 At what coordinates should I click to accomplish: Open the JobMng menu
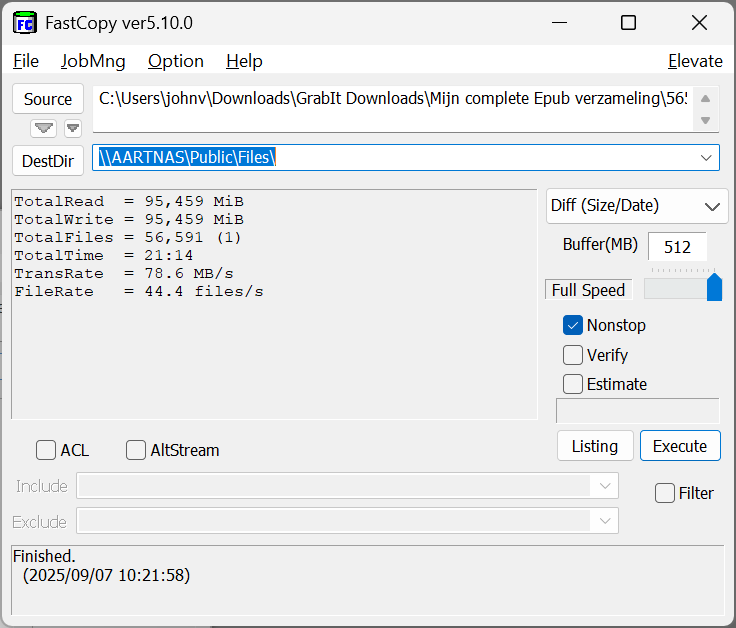93,61
